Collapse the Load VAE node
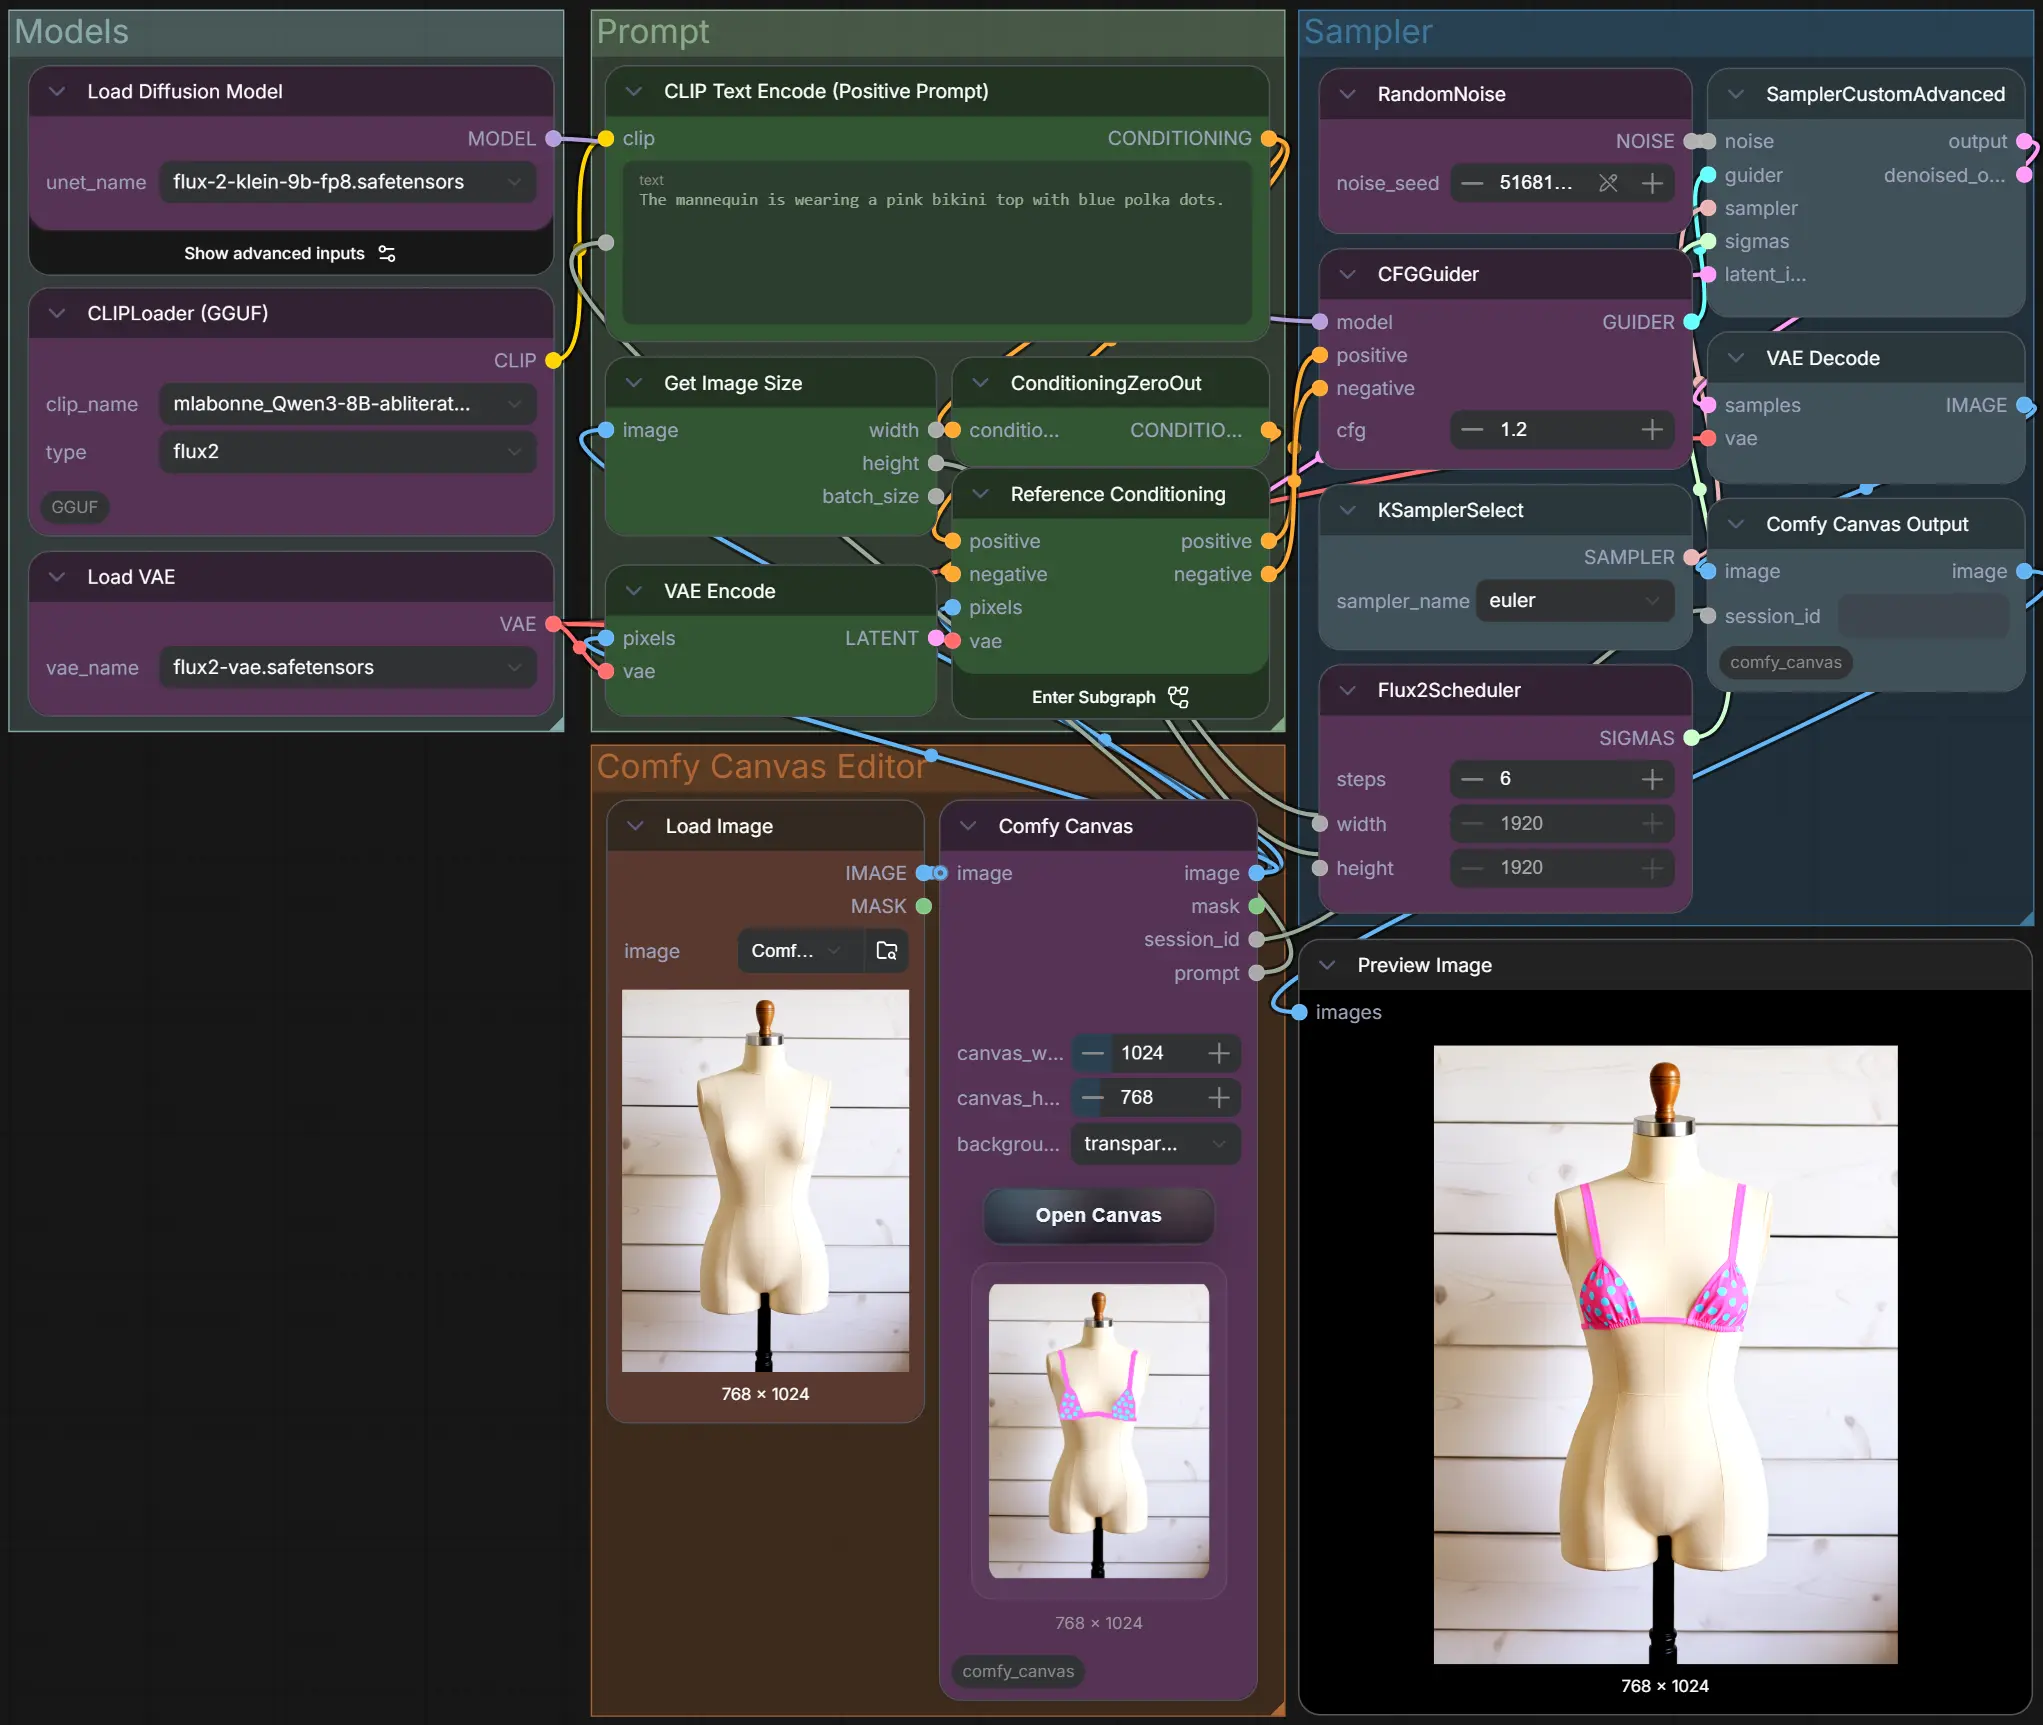Screen dimensions: 2043x1725 click(x=57, y=577)
